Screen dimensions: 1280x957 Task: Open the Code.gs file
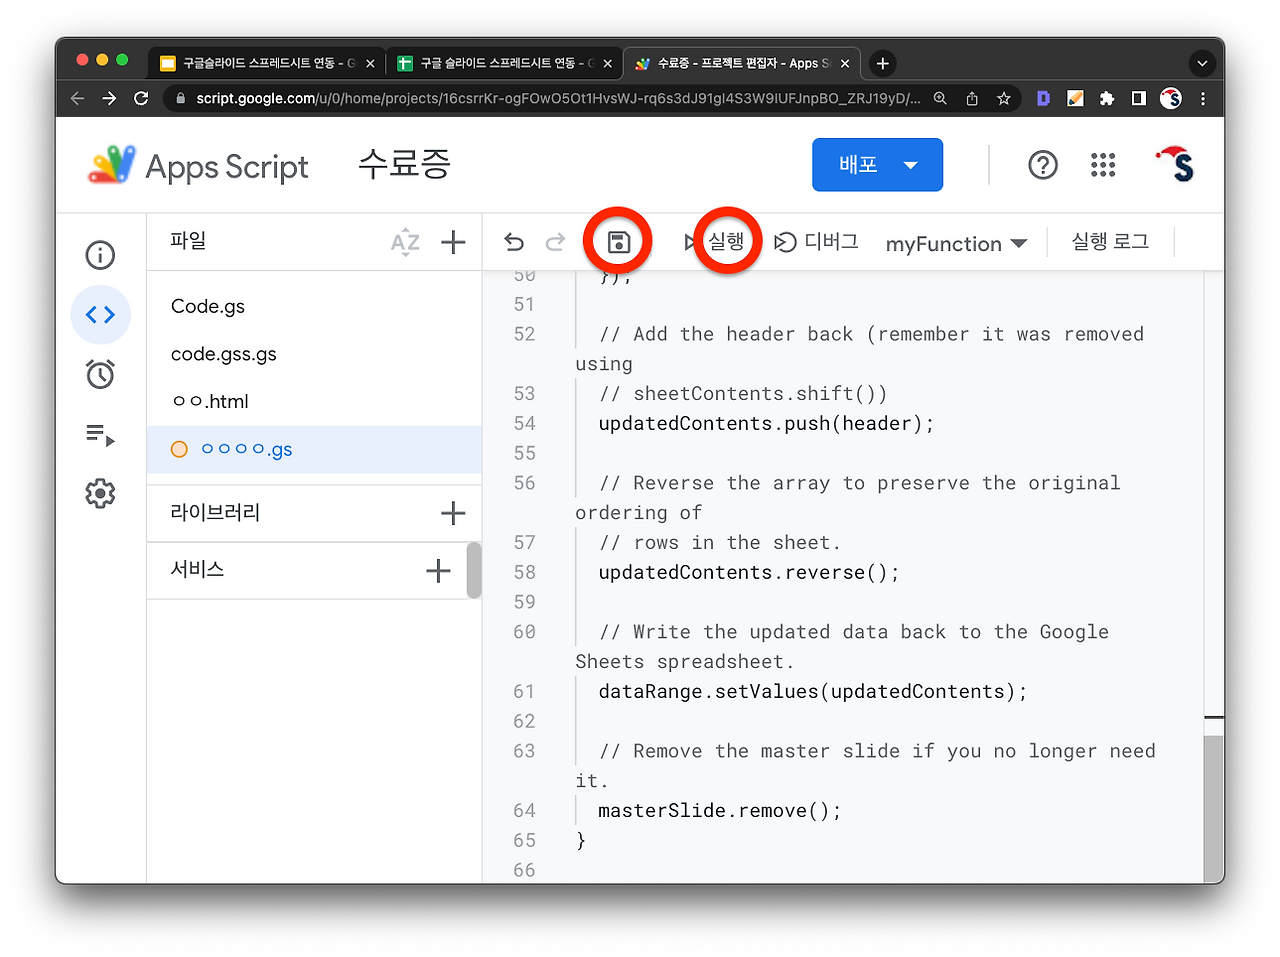point(208,306)
